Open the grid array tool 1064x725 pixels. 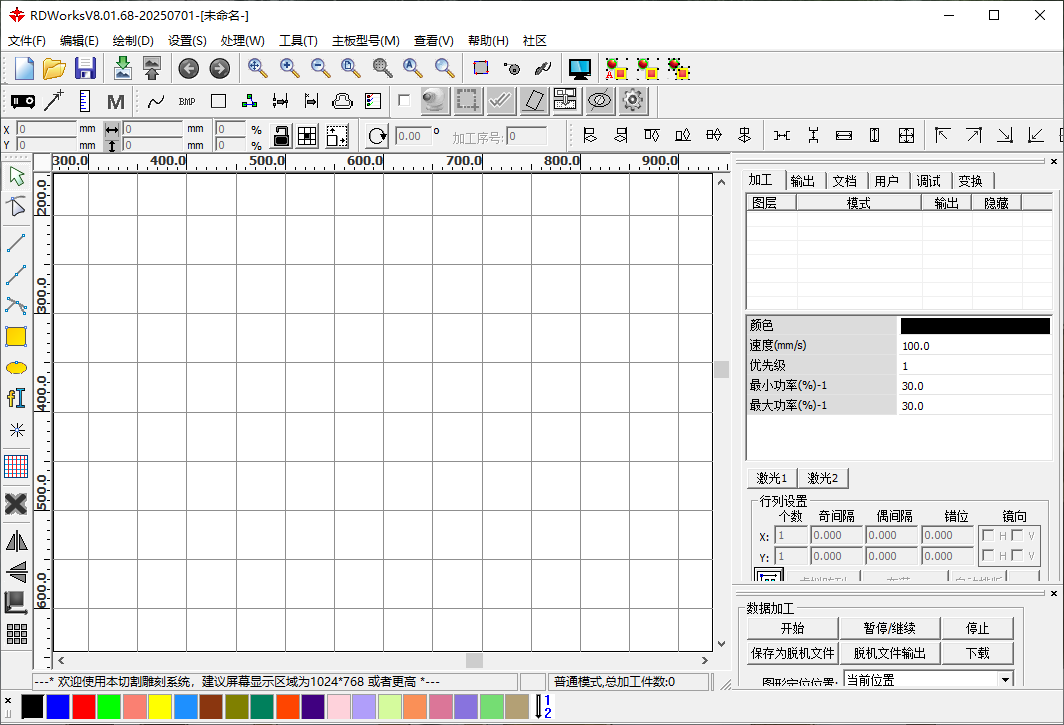pos(16,633)
